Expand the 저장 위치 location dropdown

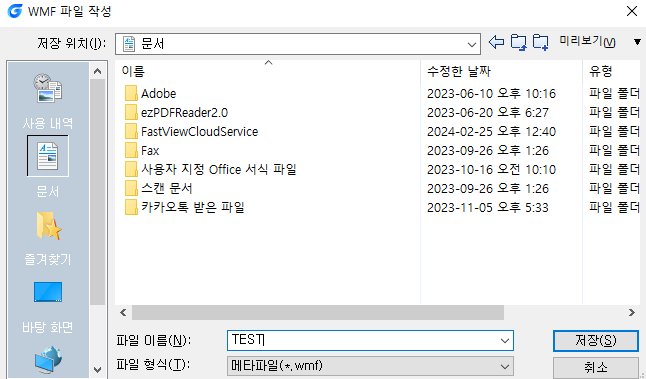472,44
